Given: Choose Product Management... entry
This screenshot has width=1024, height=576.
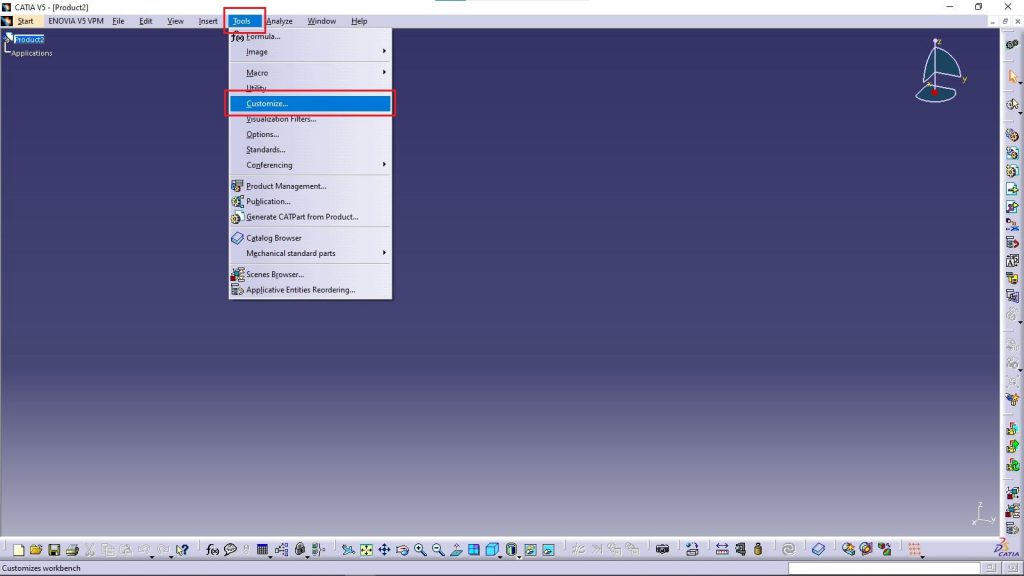Looking at the screenshot, I should (x=310, y=186).
